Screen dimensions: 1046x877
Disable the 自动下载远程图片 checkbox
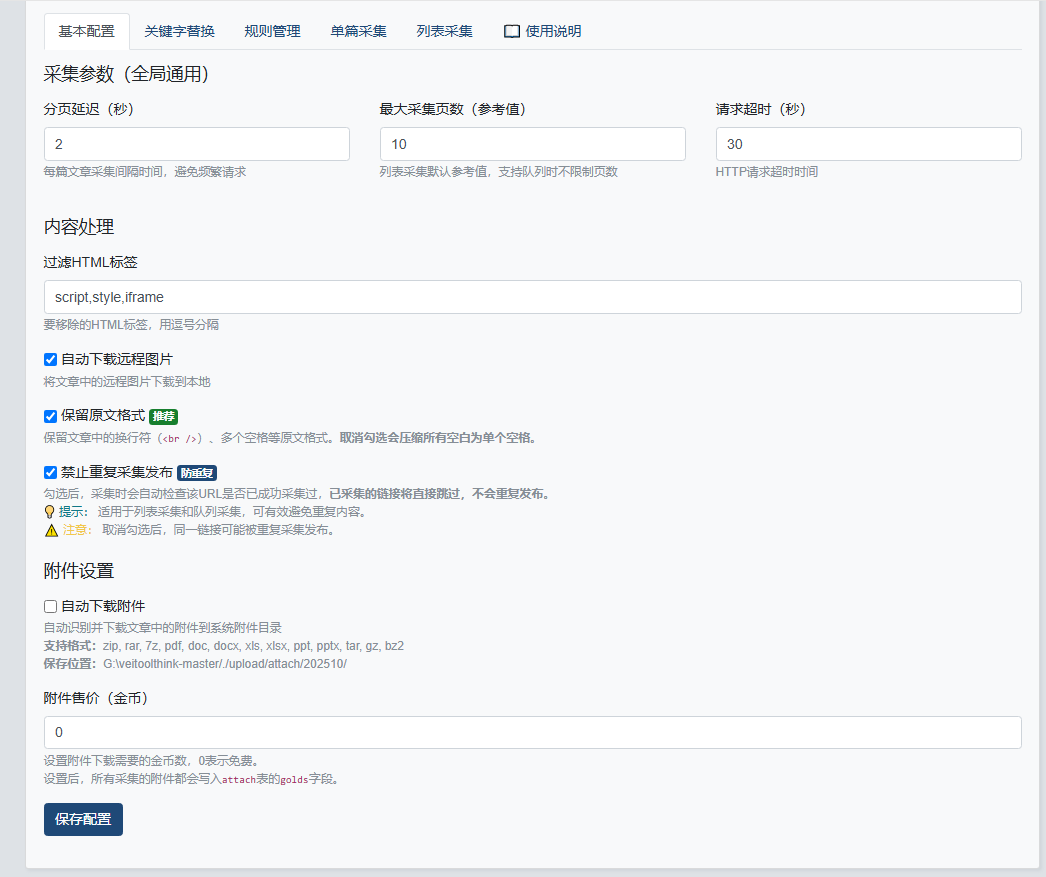pyautogui.click(x=51, y=359)
